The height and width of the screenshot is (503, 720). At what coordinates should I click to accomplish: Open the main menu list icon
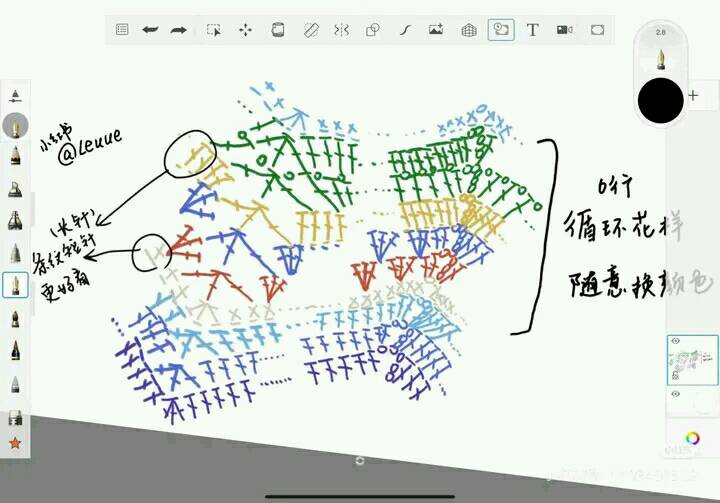pos(122,30)
